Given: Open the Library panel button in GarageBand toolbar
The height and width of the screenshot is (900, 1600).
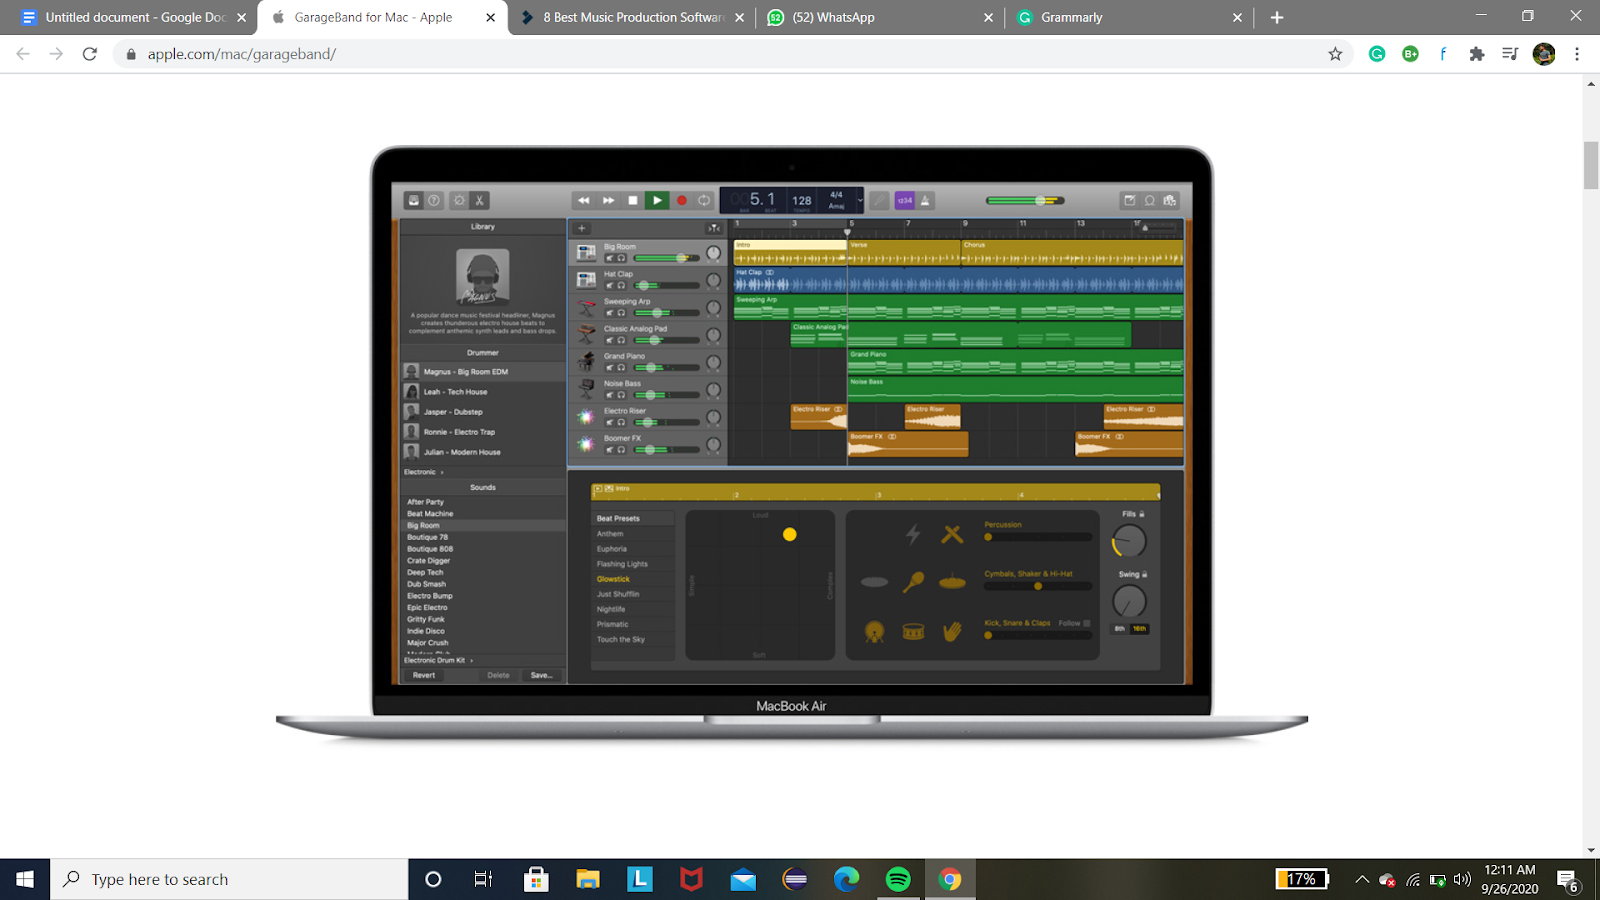Looking at the screenshot, I should click(413, 200).
